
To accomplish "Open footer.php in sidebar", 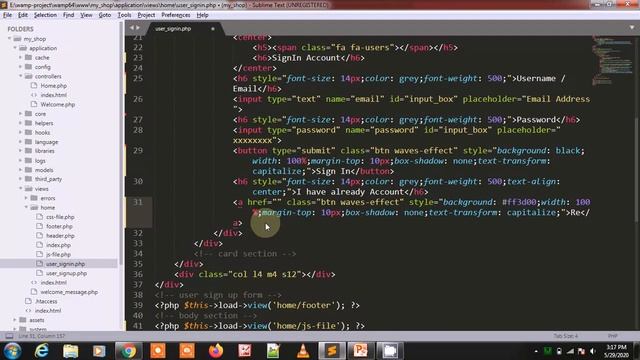I will 59,227.
